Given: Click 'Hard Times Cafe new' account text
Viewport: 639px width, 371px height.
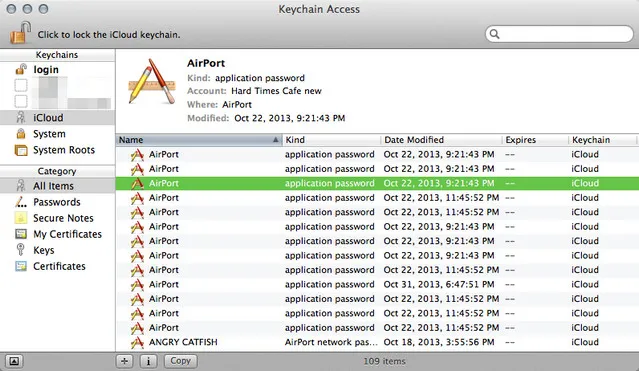Looking at the screenshot, I should tap(276, 91).
